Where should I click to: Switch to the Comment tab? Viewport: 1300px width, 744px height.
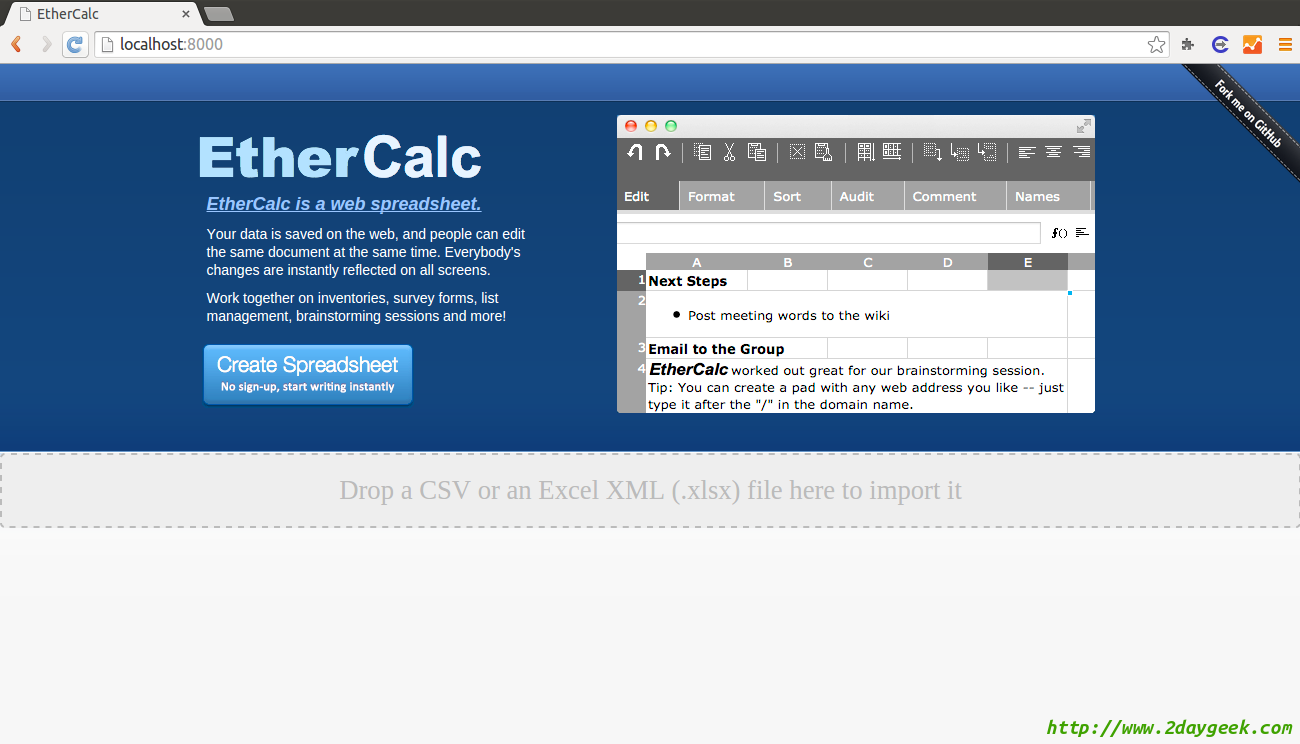[x=955, y=196]
